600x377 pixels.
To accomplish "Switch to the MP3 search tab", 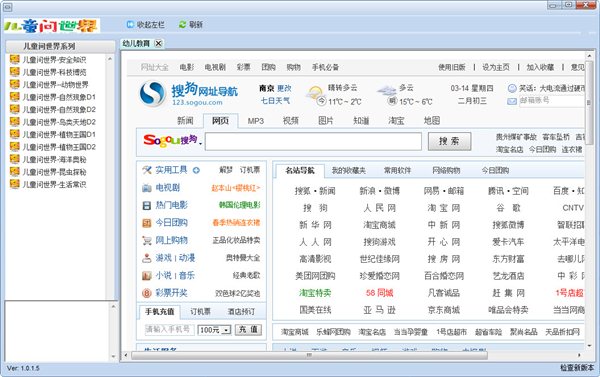I will 256,121.
